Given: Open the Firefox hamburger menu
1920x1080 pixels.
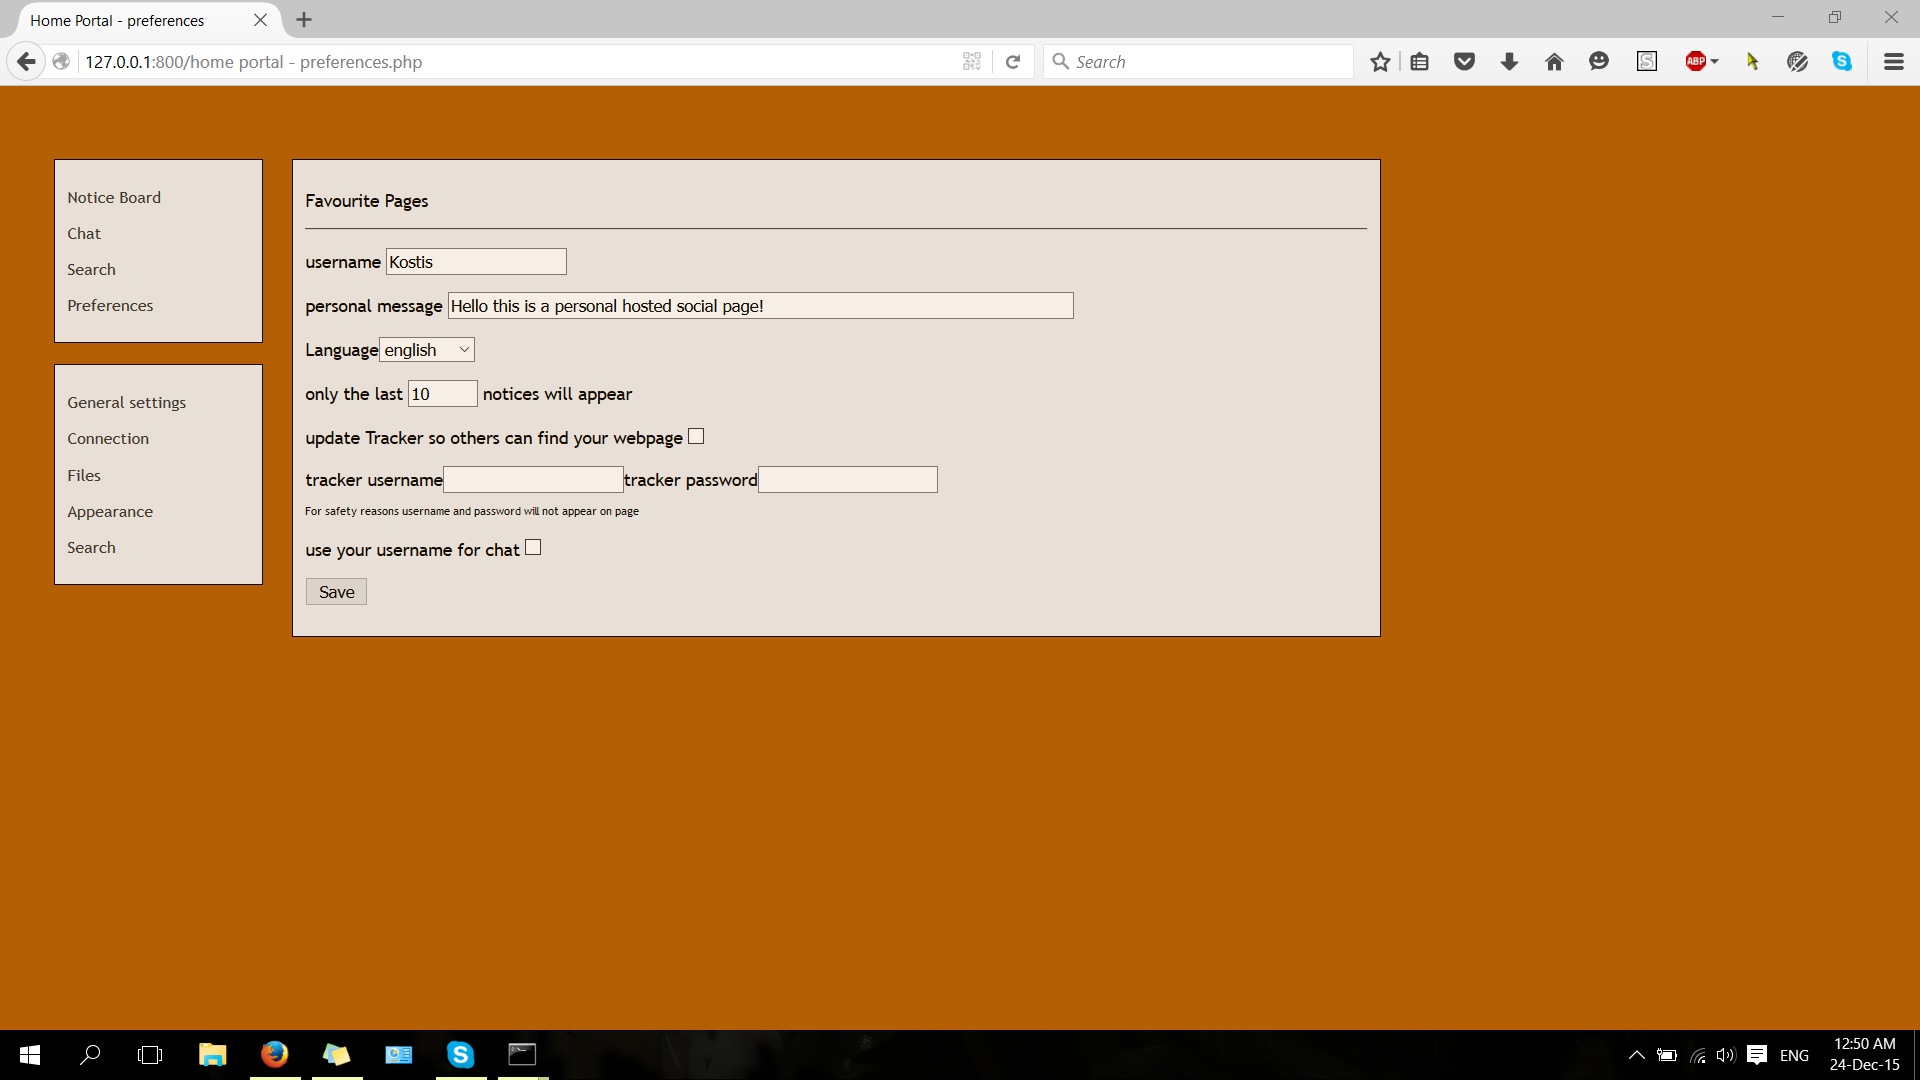Looking at the screenshot, I should click(1894, 61).
